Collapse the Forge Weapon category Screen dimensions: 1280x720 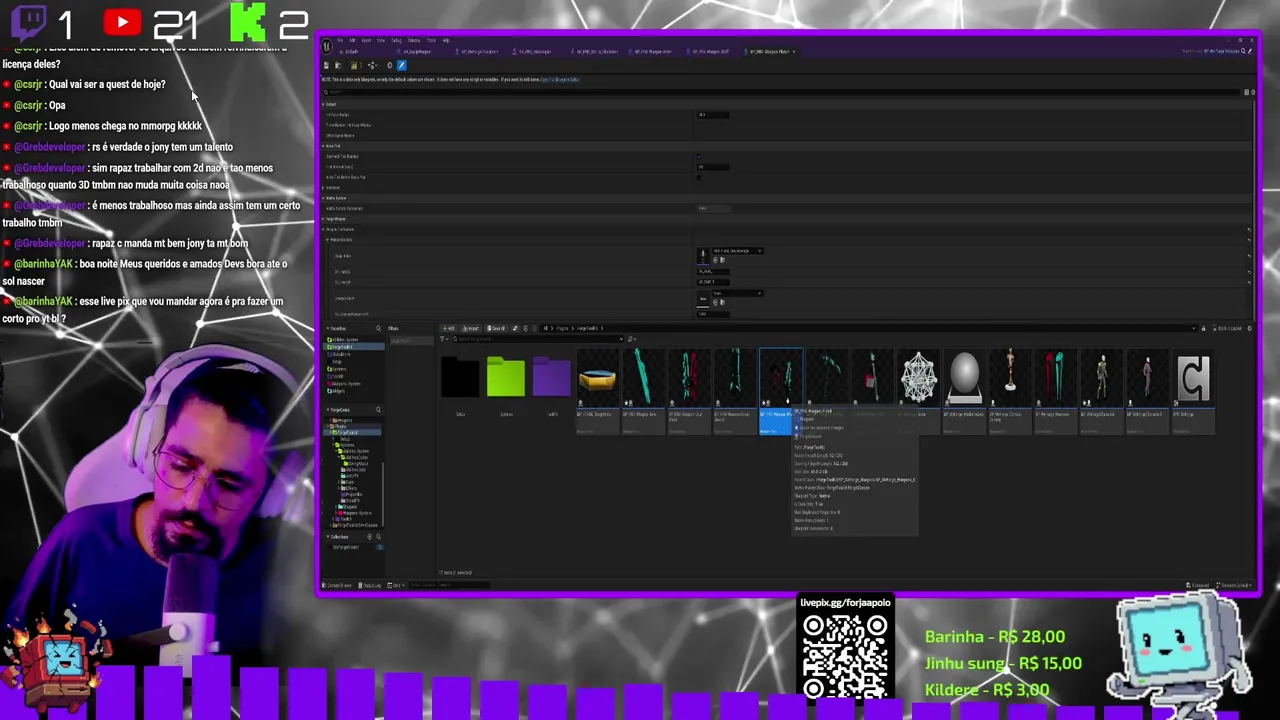323,219
